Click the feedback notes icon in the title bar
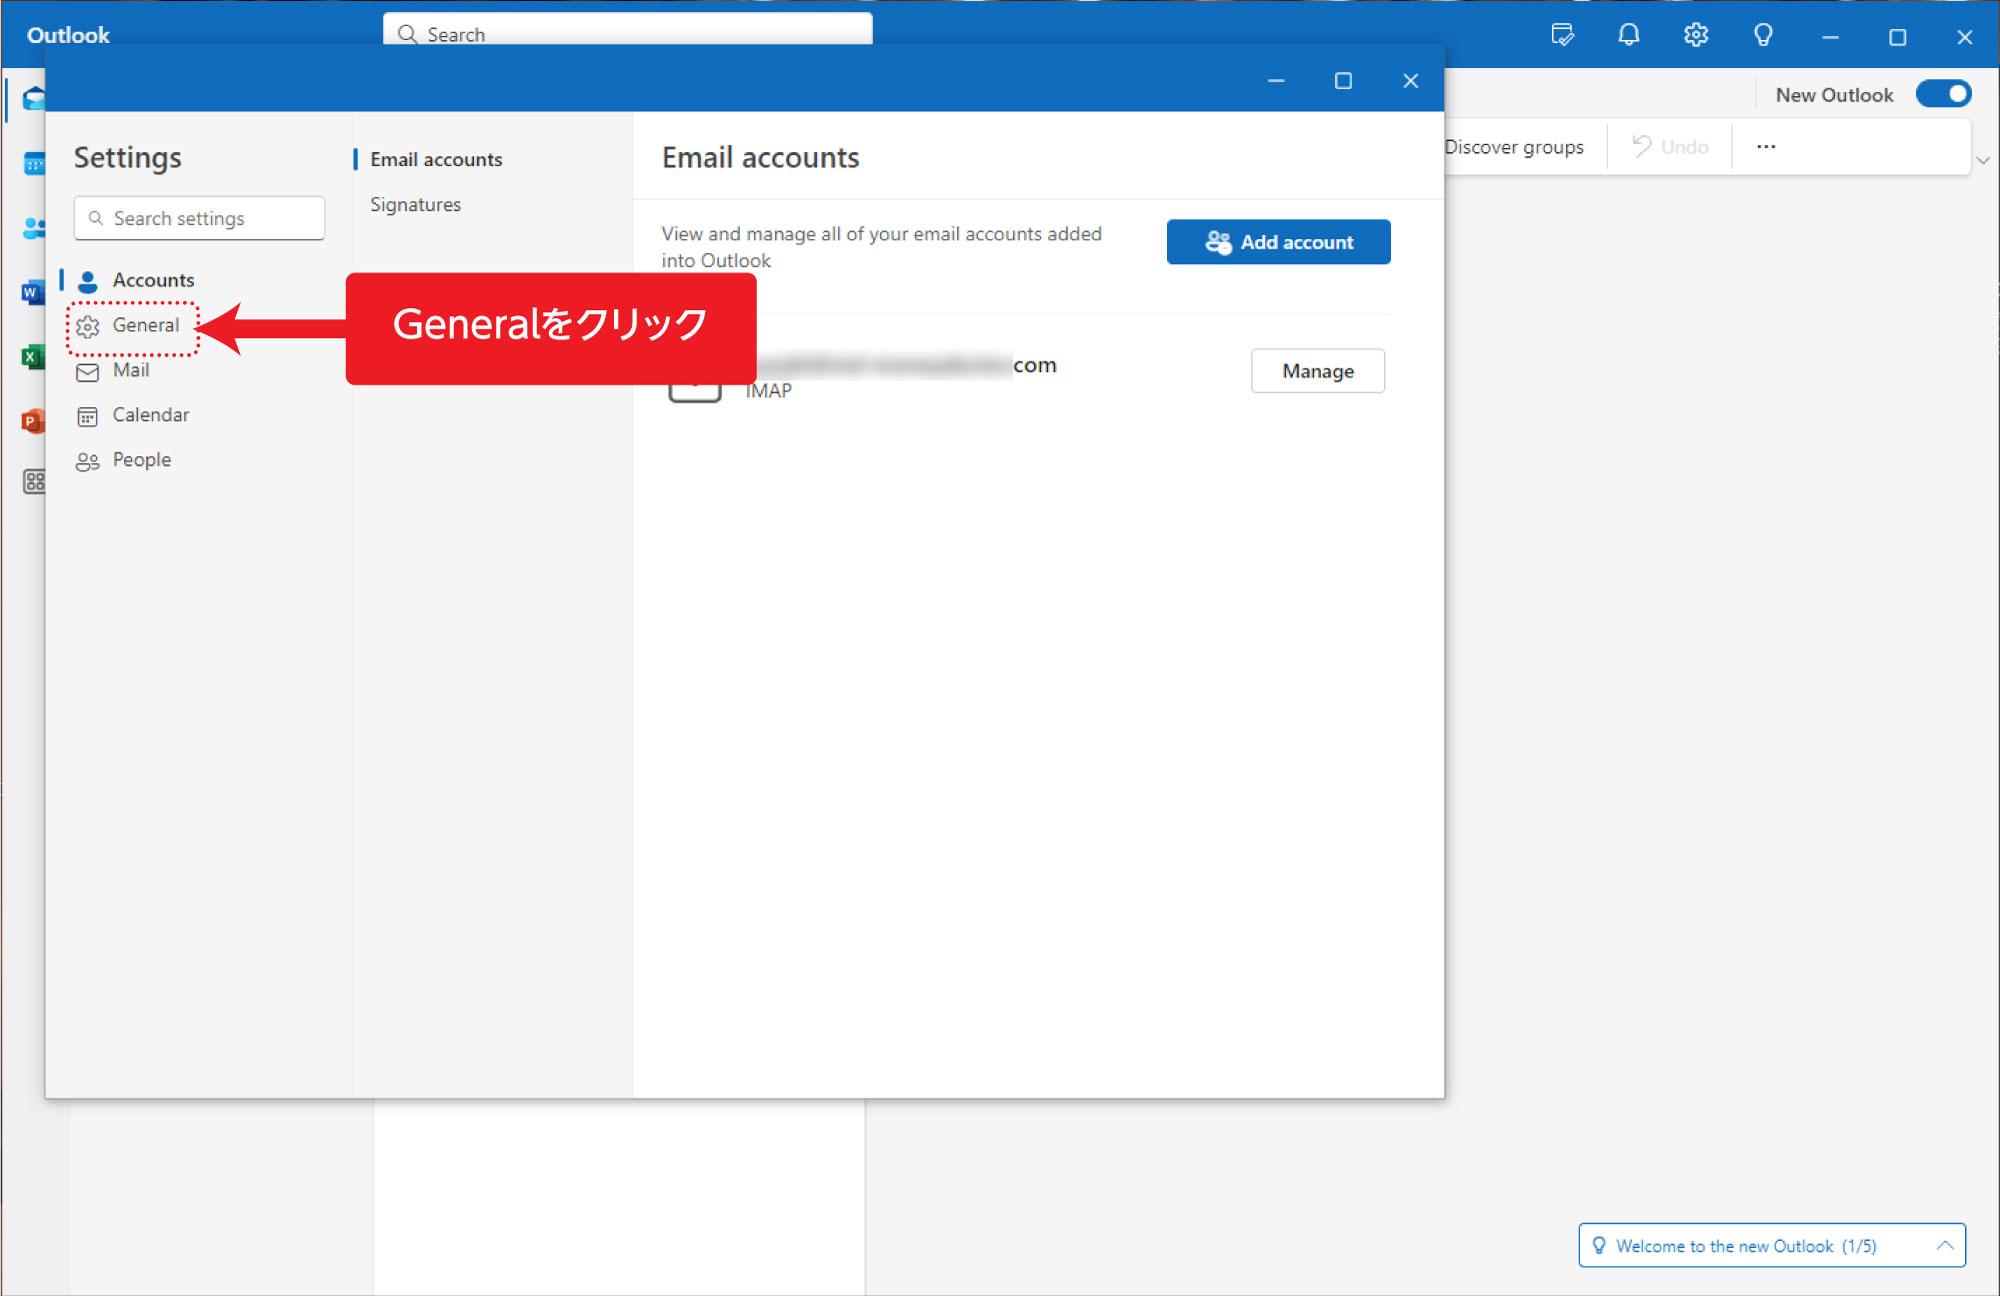Viewport: 2000px width, 1296px height. (1561, 35)
